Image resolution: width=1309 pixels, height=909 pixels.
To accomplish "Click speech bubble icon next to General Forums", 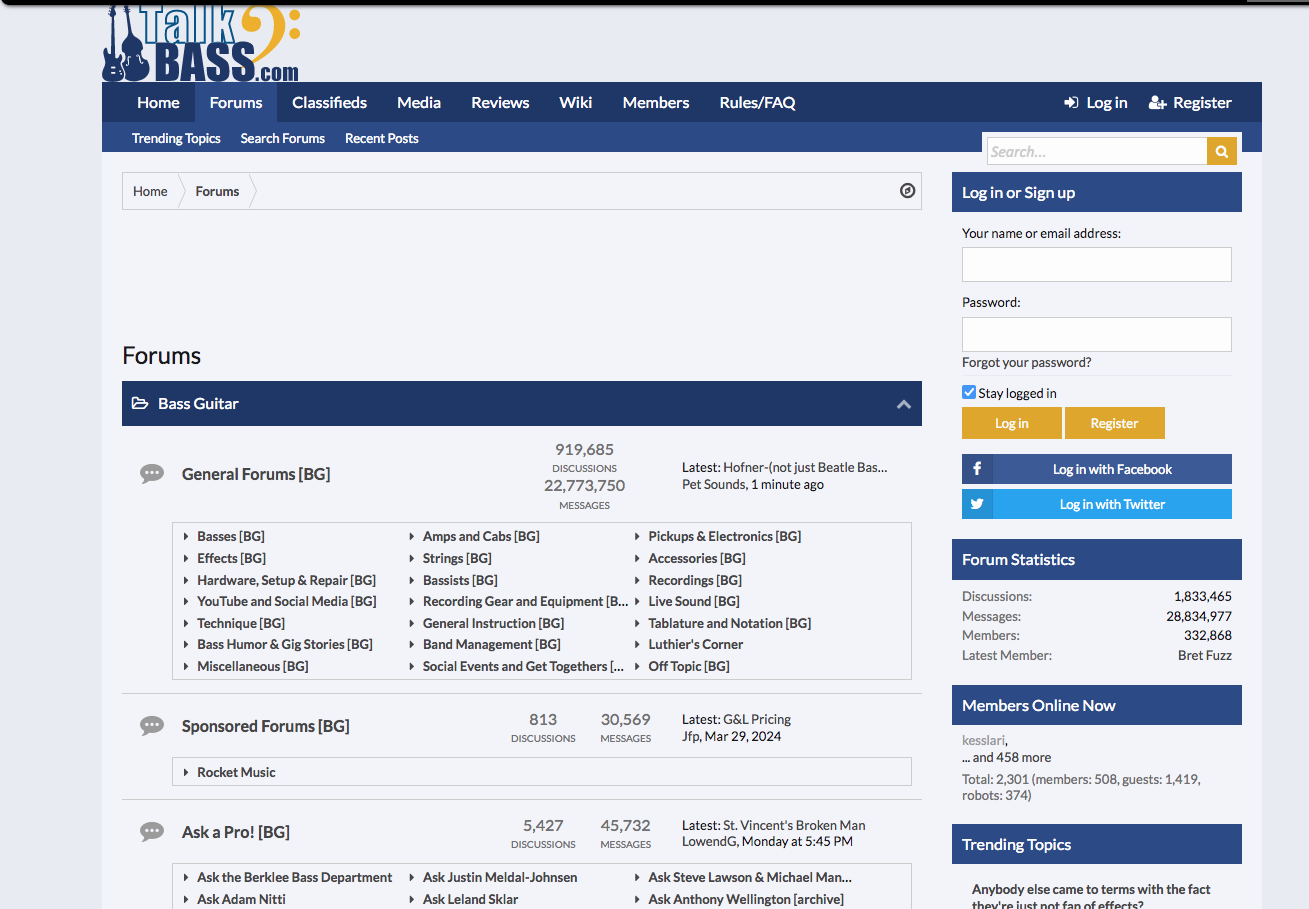I will pos(152,474).
